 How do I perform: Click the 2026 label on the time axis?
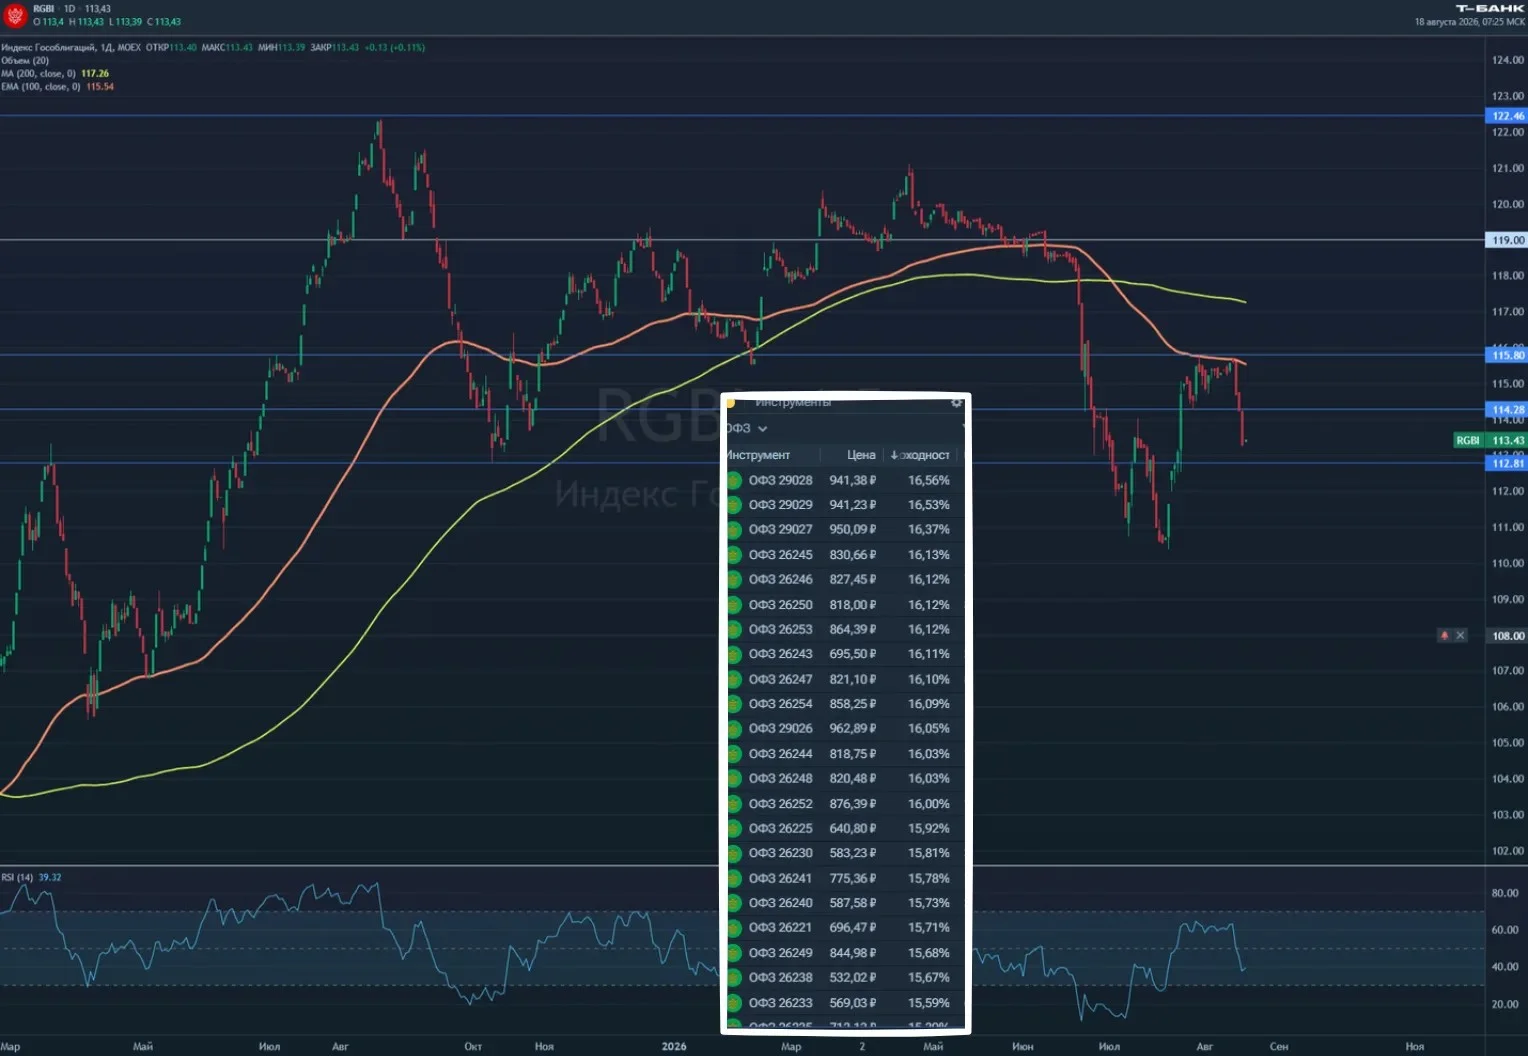pyautogui.click(x=674, y=1047)
